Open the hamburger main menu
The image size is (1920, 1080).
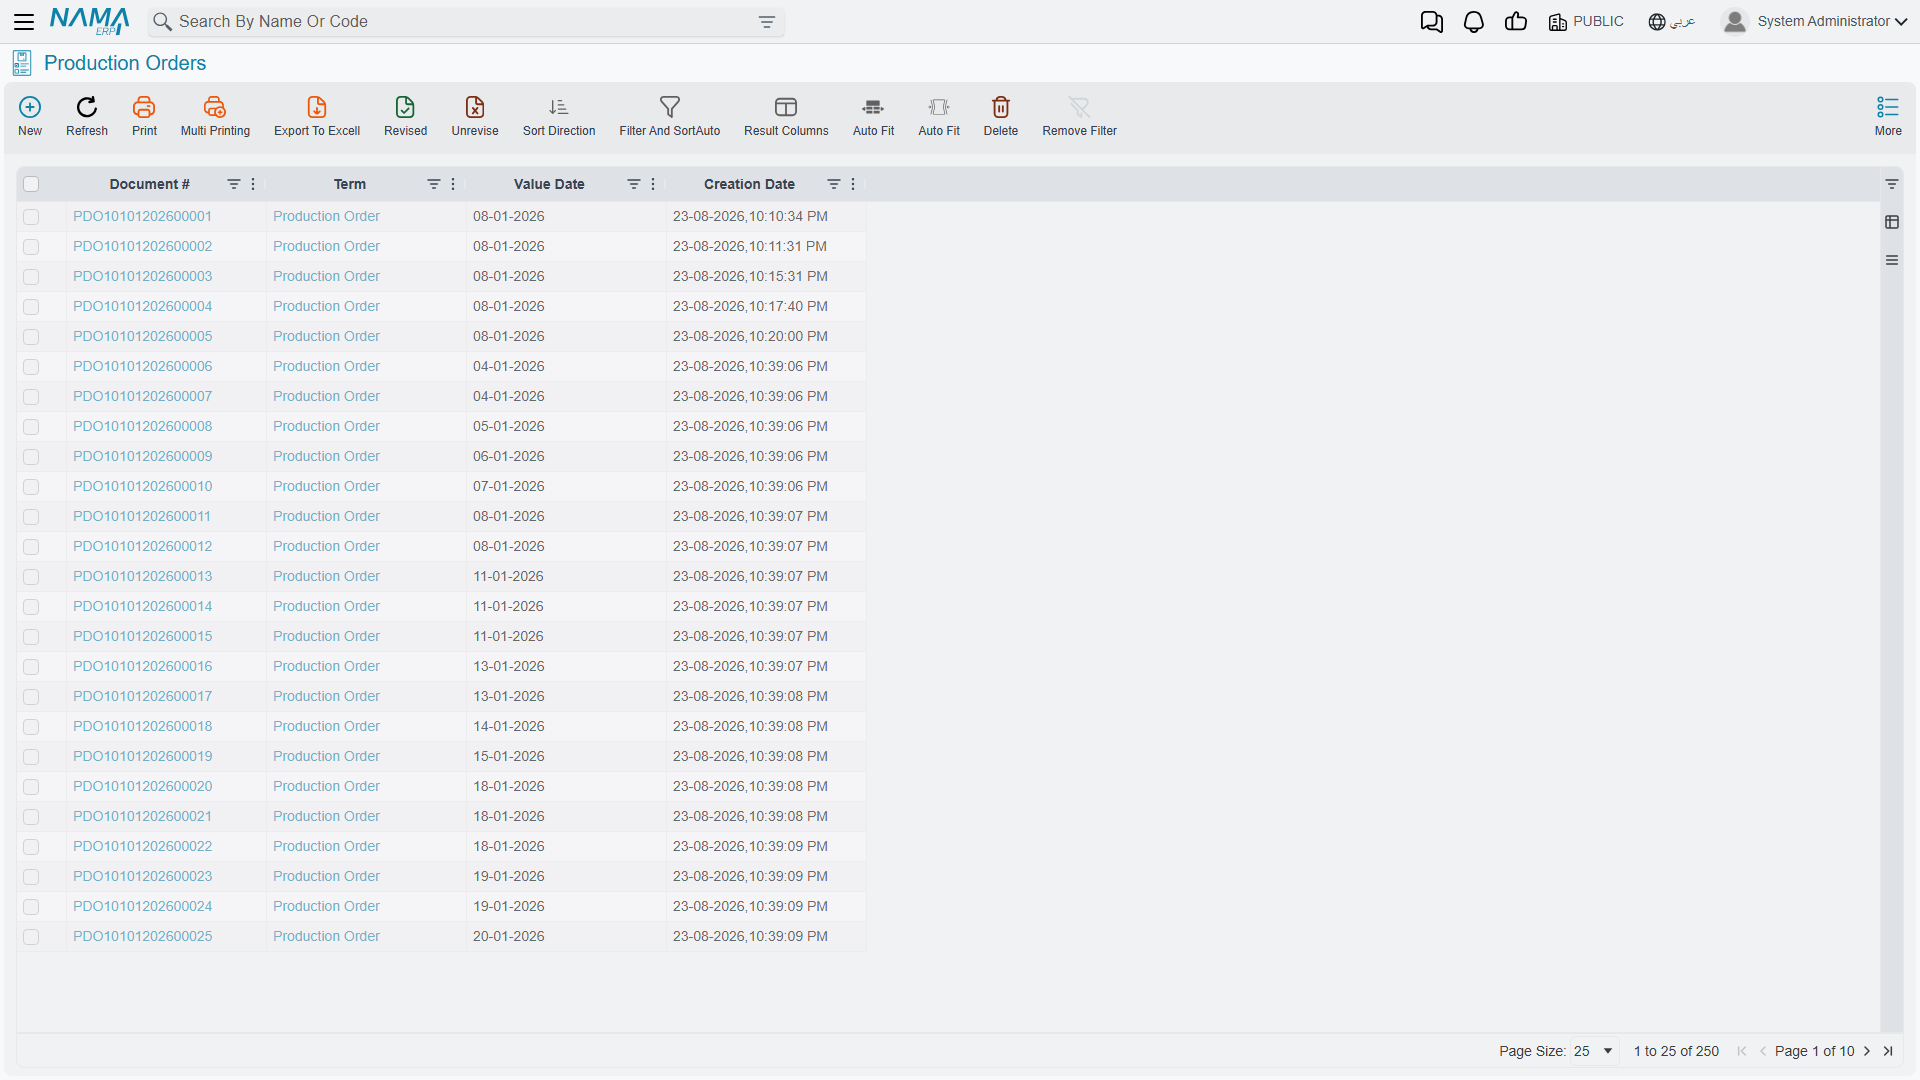[24, 22]
